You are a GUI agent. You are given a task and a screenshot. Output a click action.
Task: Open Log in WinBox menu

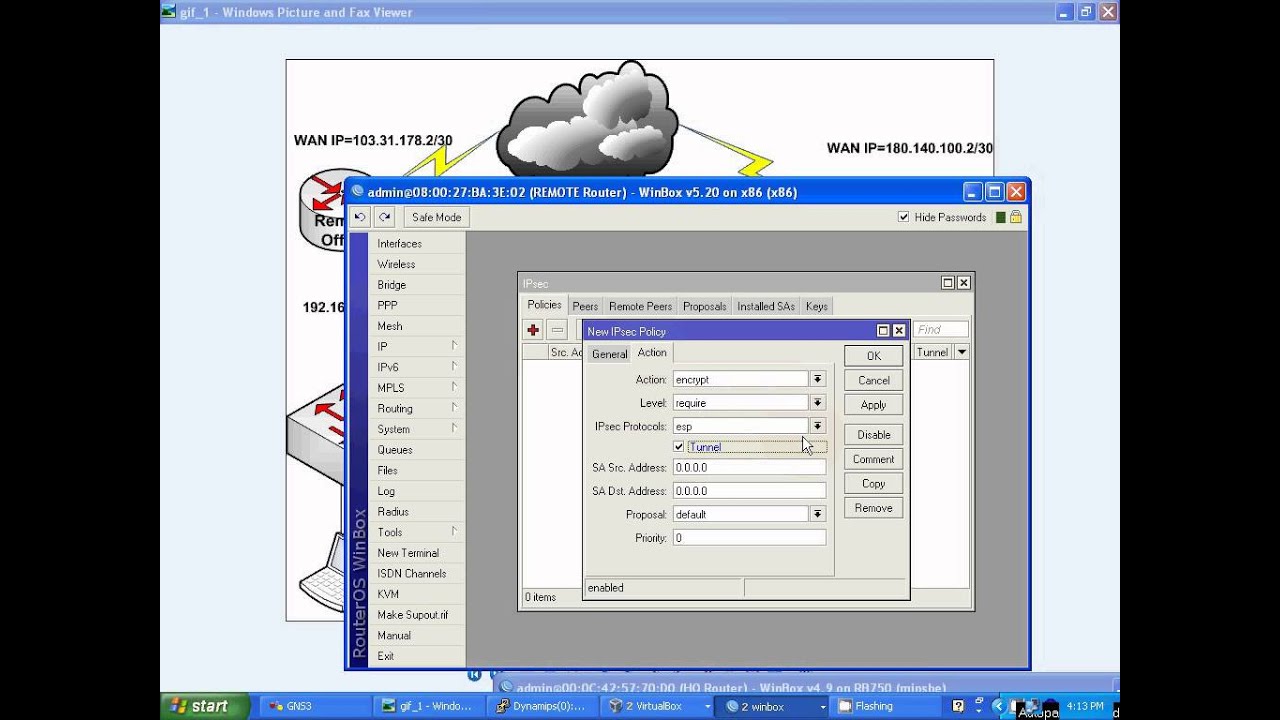coord(417,491)
